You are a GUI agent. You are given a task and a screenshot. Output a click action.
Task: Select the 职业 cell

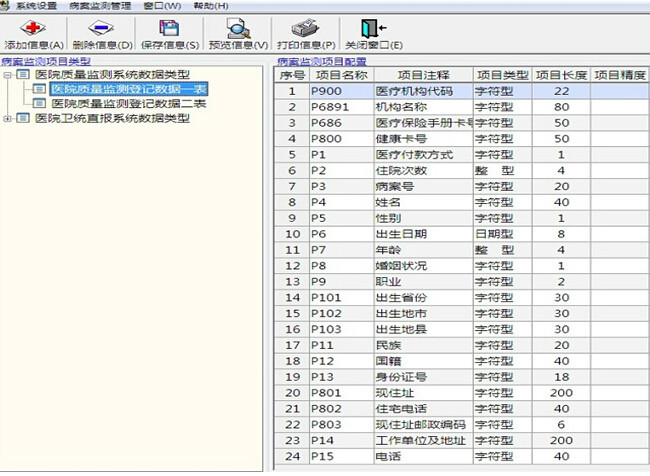point(423,282)
